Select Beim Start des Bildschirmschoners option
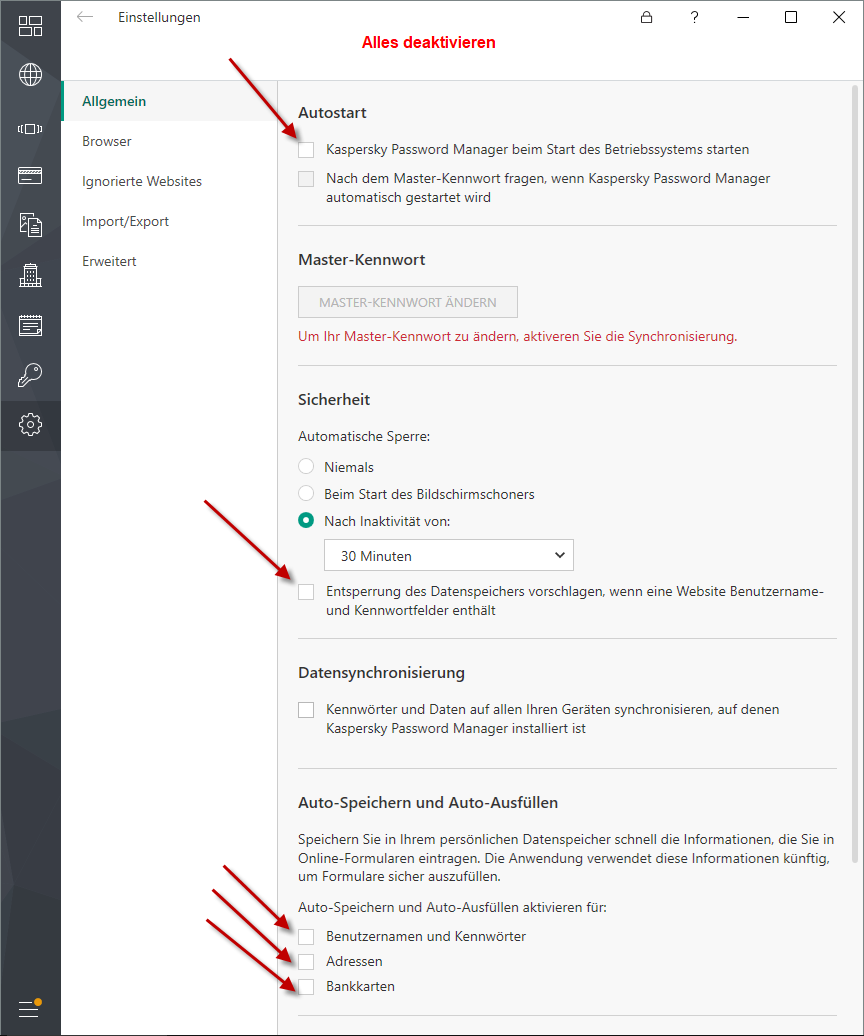This screenshot has height=1036, width=864. [x=306, y=494]
